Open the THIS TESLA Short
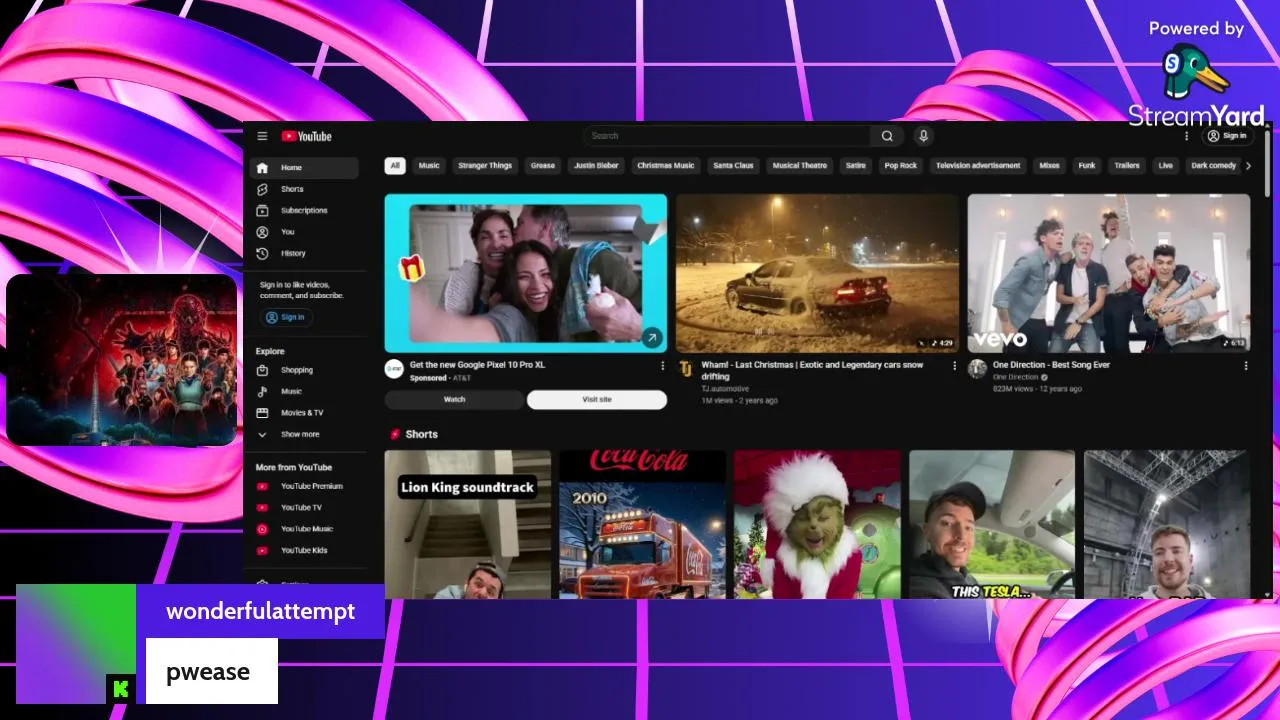 pos(992,524)
